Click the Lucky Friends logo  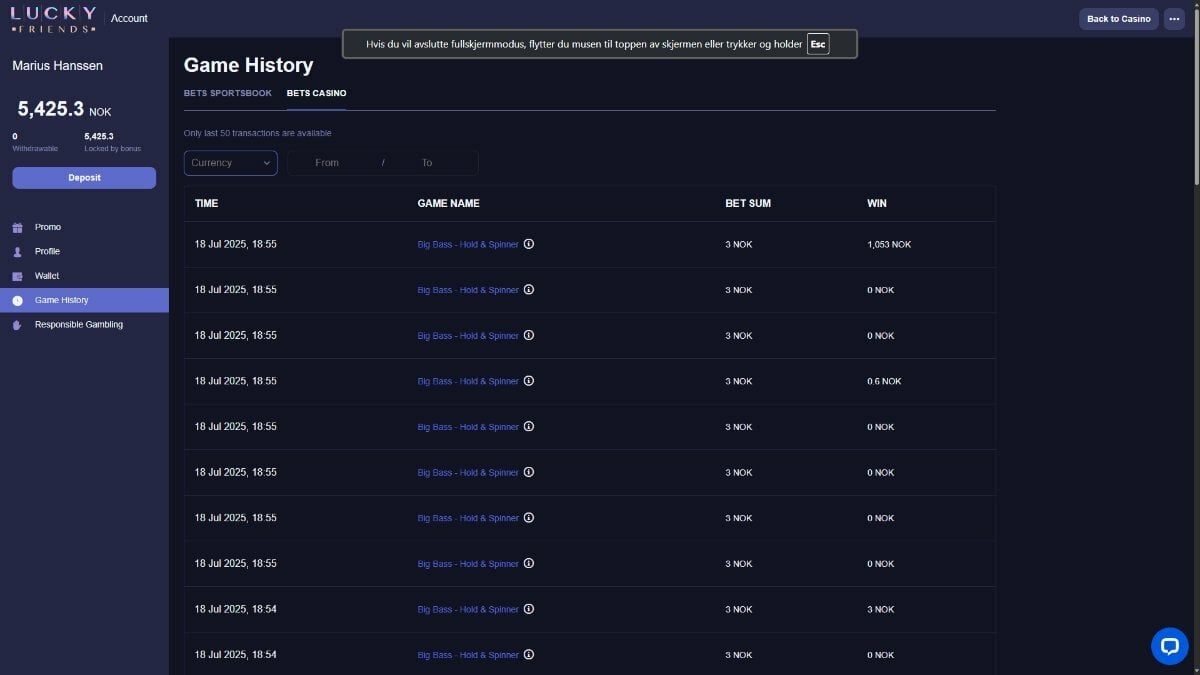(x=54, y=19)
